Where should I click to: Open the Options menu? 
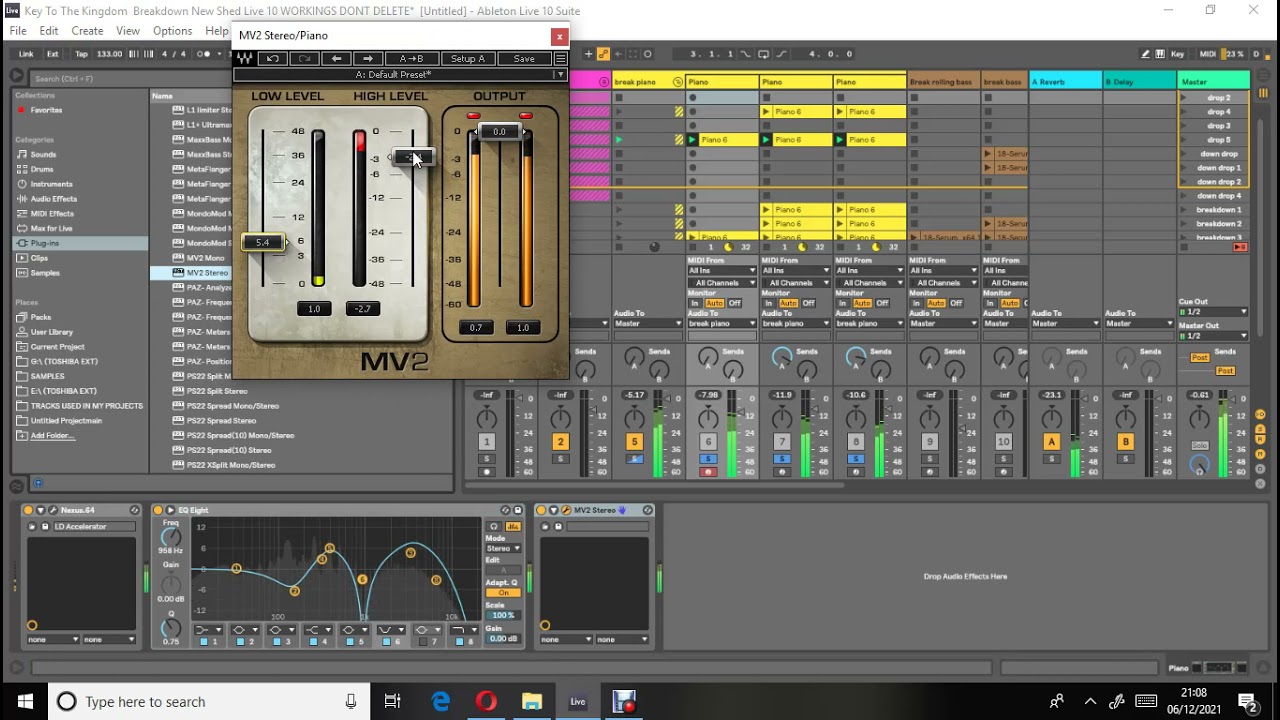(172, 31)
